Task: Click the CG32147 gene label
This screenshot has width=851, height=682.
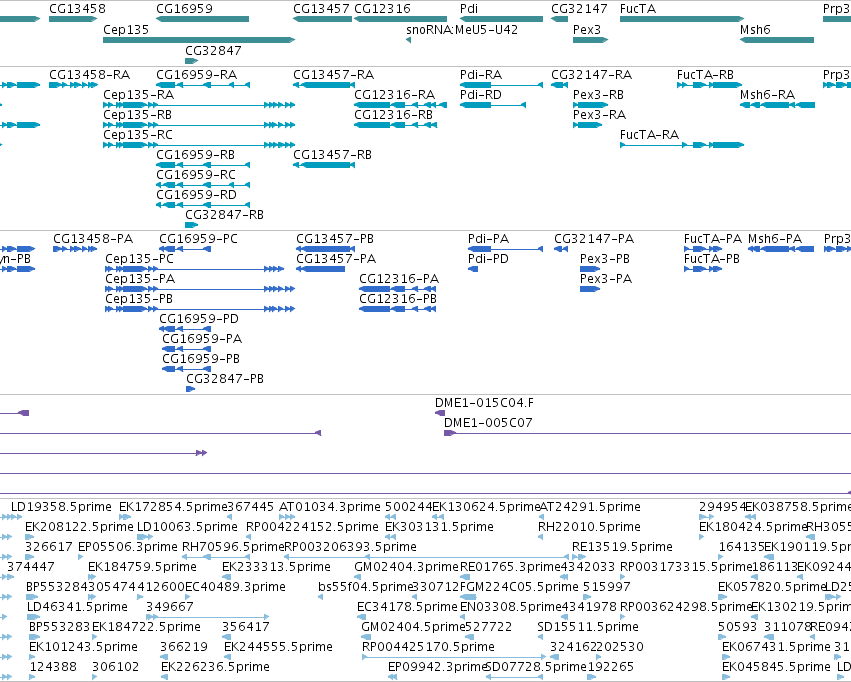Action: pyautogui.click(x=579, y=9)
